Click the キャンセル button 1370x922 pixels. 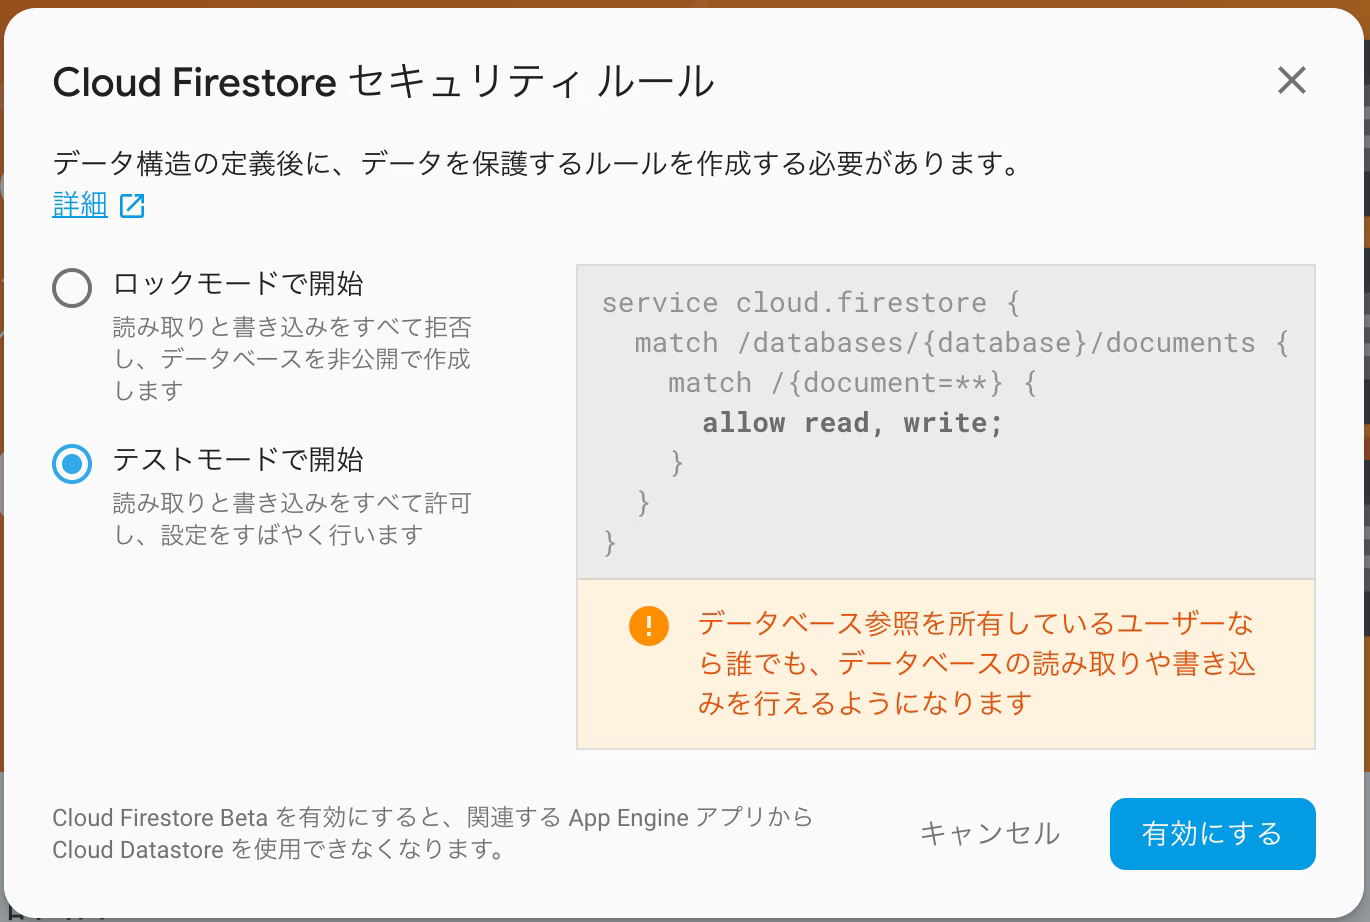tap(989, 834)
